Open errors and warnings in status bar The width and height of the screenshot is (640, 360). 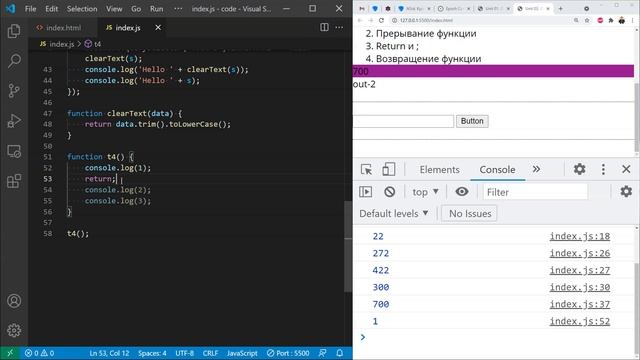point(39,353)
